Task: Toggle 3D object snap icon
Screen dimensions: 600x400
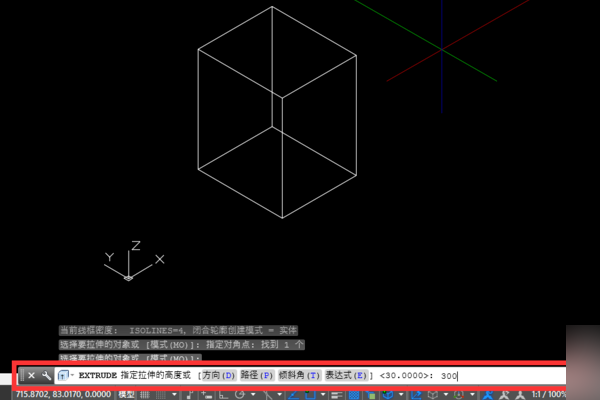Action: (388, 395)
